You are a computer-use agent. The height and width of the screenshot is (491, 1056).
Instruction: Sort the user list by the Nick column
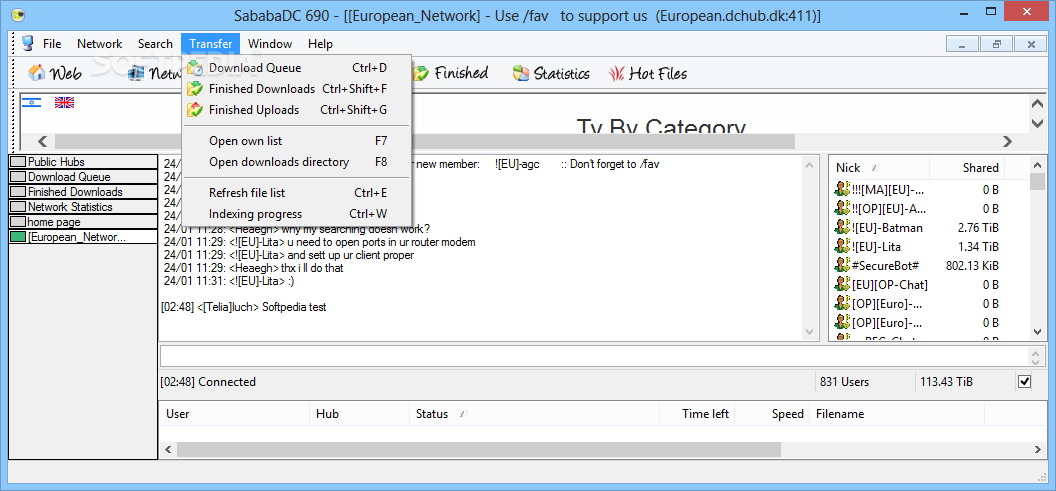tap(880, 168)
